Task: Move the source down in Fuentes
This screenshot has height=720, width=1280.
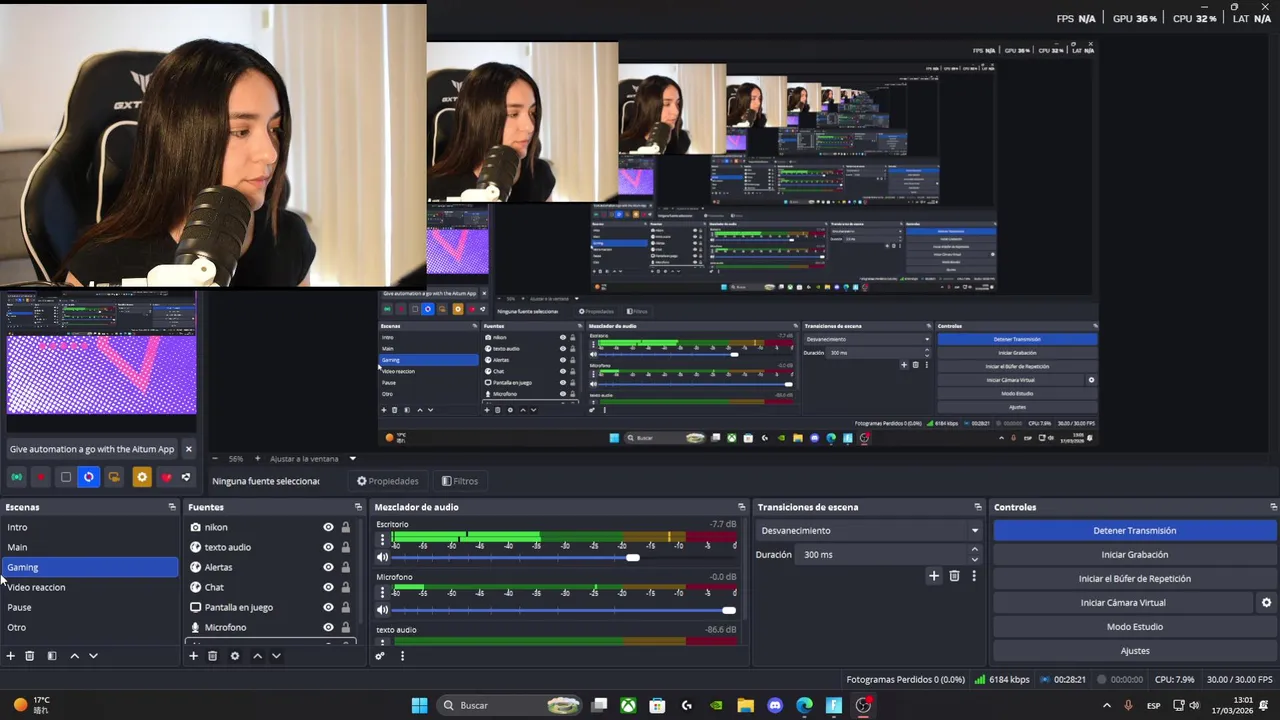Action: pyautogui.click(x=276, y=656)
